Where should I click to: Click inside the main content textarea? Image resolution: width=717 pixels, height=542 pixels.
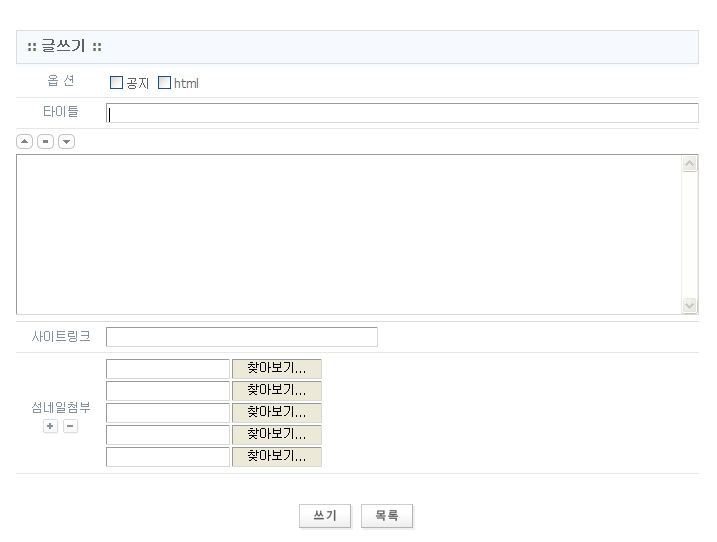(348, 235)
